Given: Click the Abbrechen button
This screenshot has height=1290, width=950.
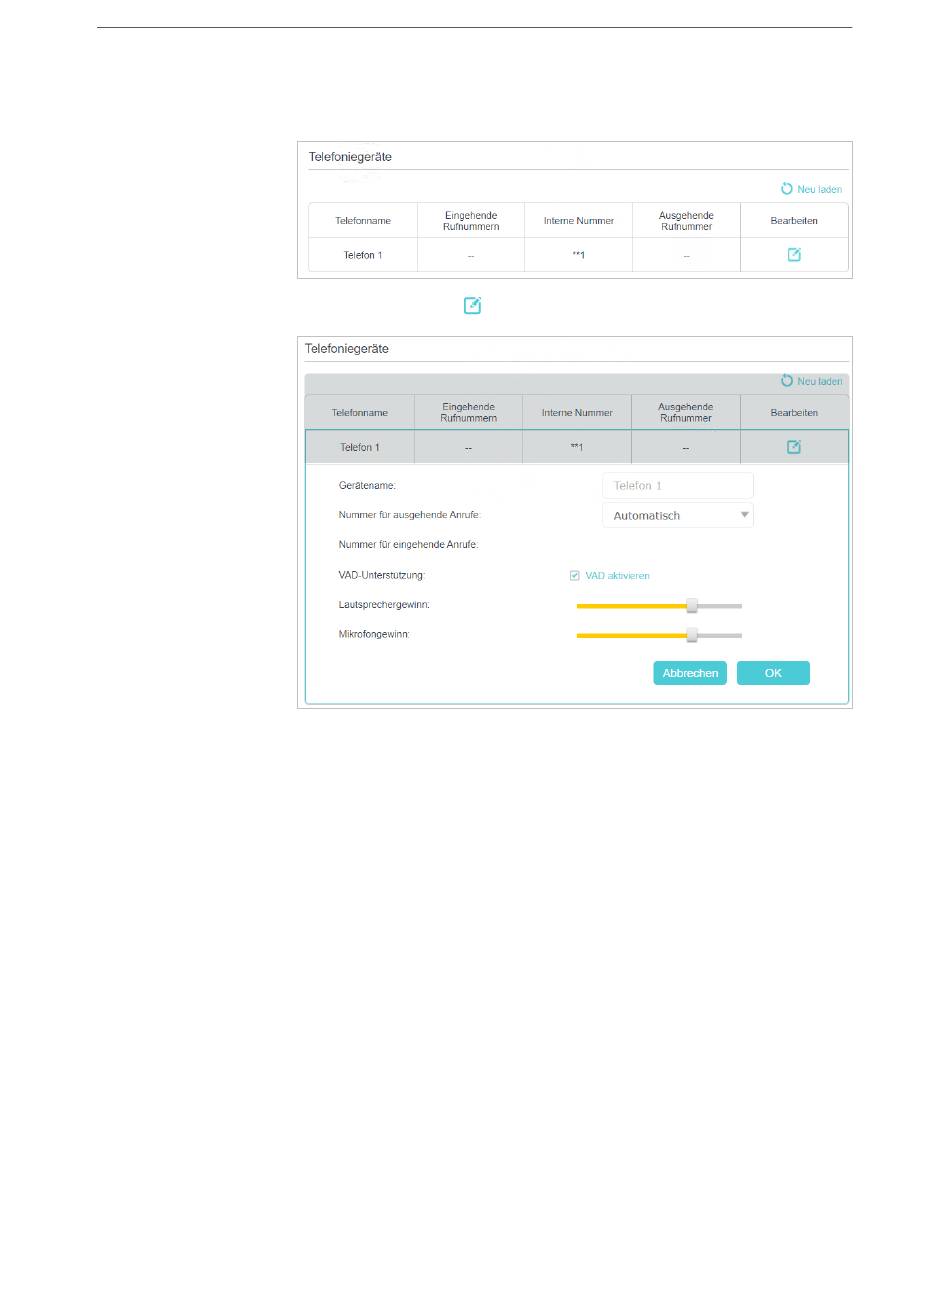Looking at the screenshot, I should (x=690, y=673).
